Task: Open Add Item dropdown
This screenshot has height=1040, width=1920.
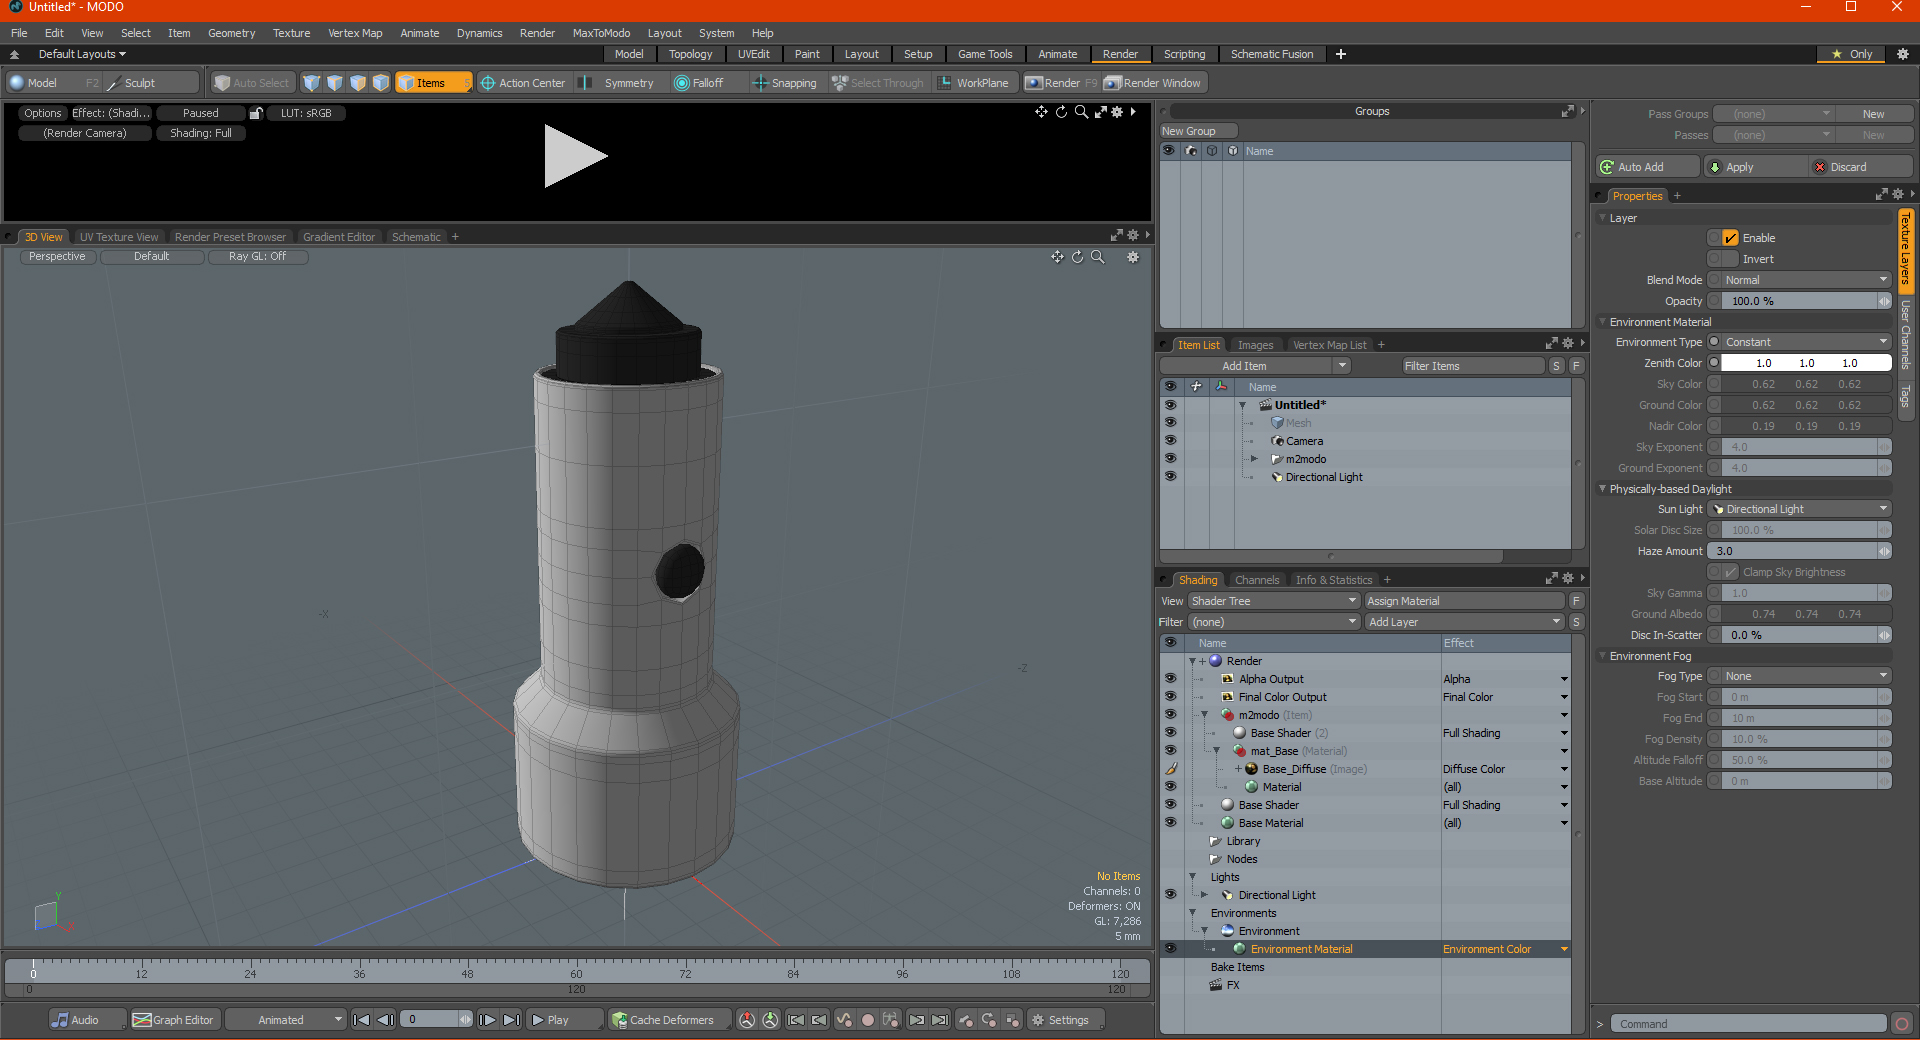Action: [x=1256, y=366]
